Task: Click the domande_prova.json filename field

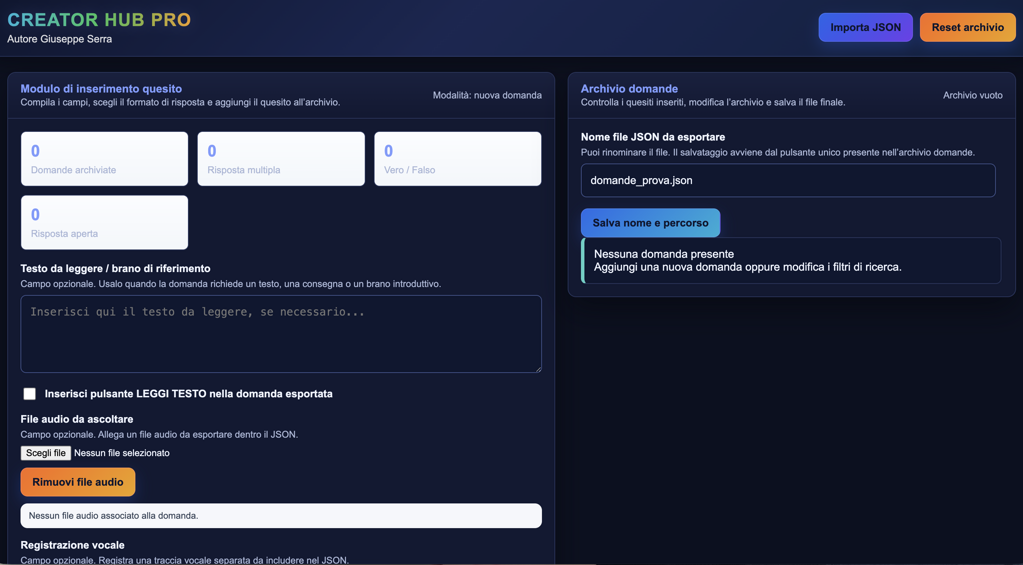Action: pos(788,180)
